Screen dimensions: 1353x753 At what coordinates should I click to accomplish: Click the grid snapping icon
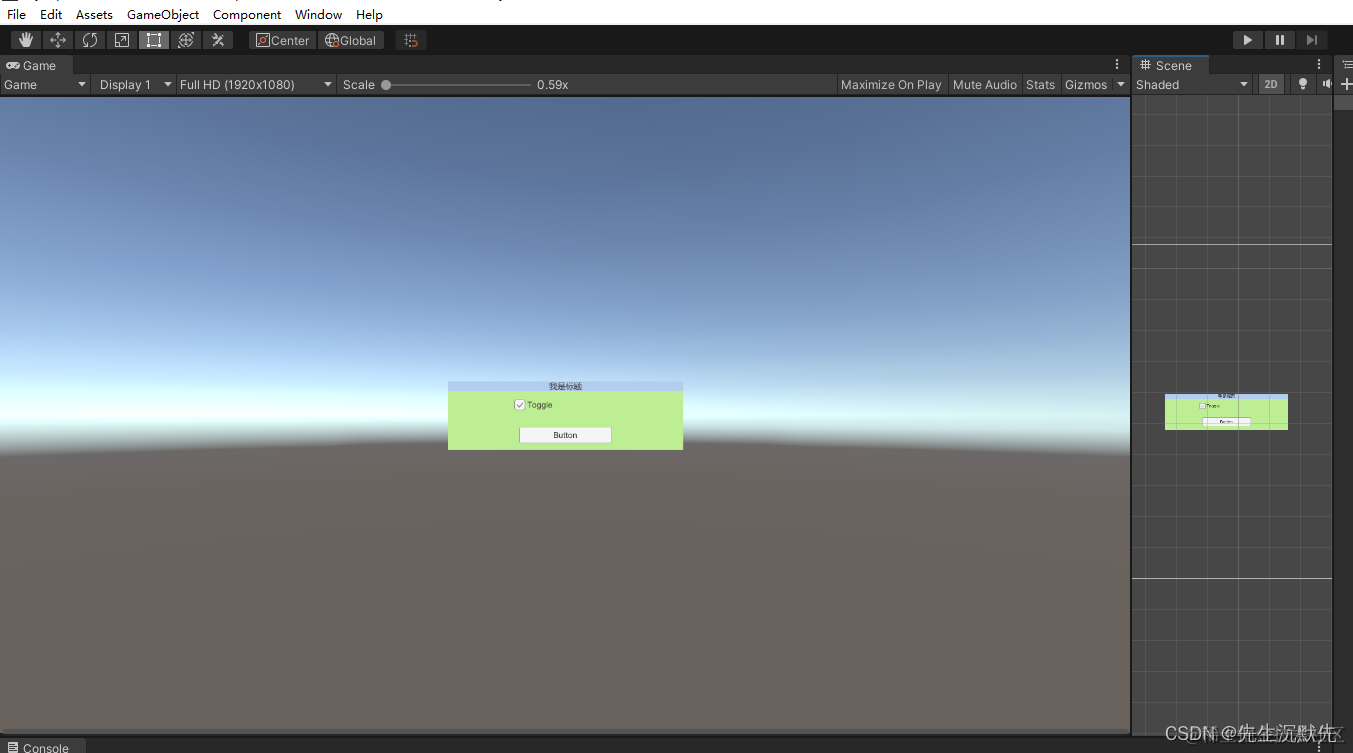411,40
